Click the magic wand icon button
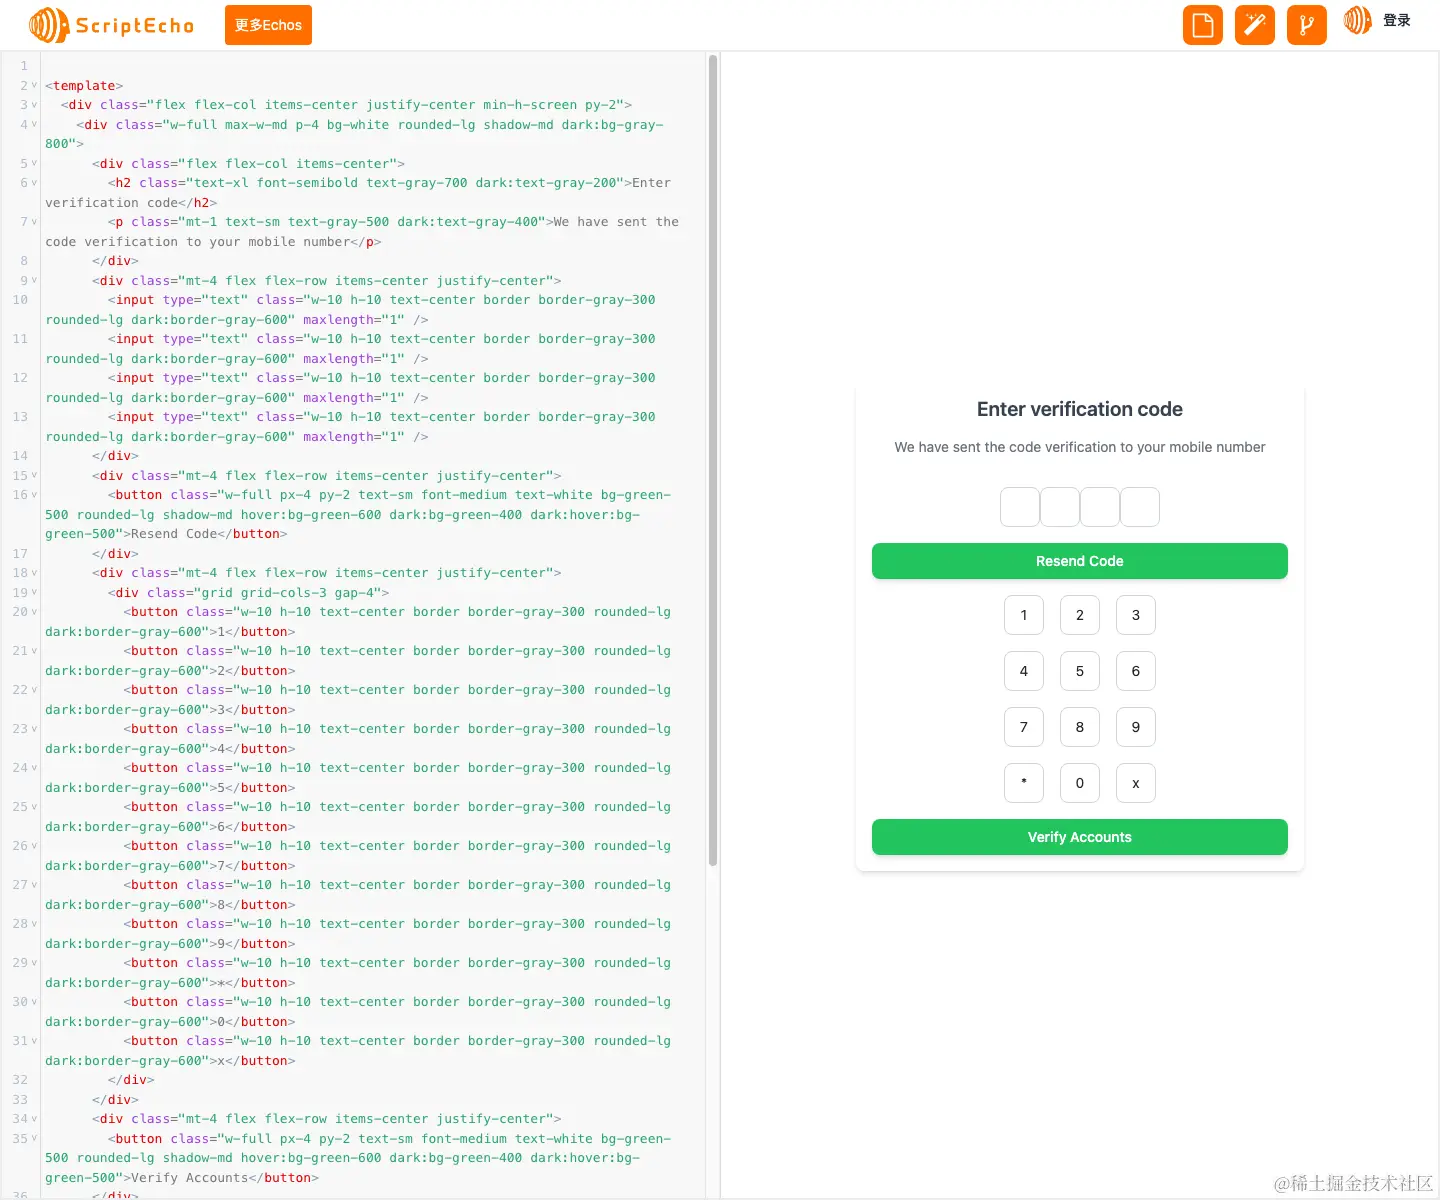The image size is (1440, 1200). [x=1255, y=25]
